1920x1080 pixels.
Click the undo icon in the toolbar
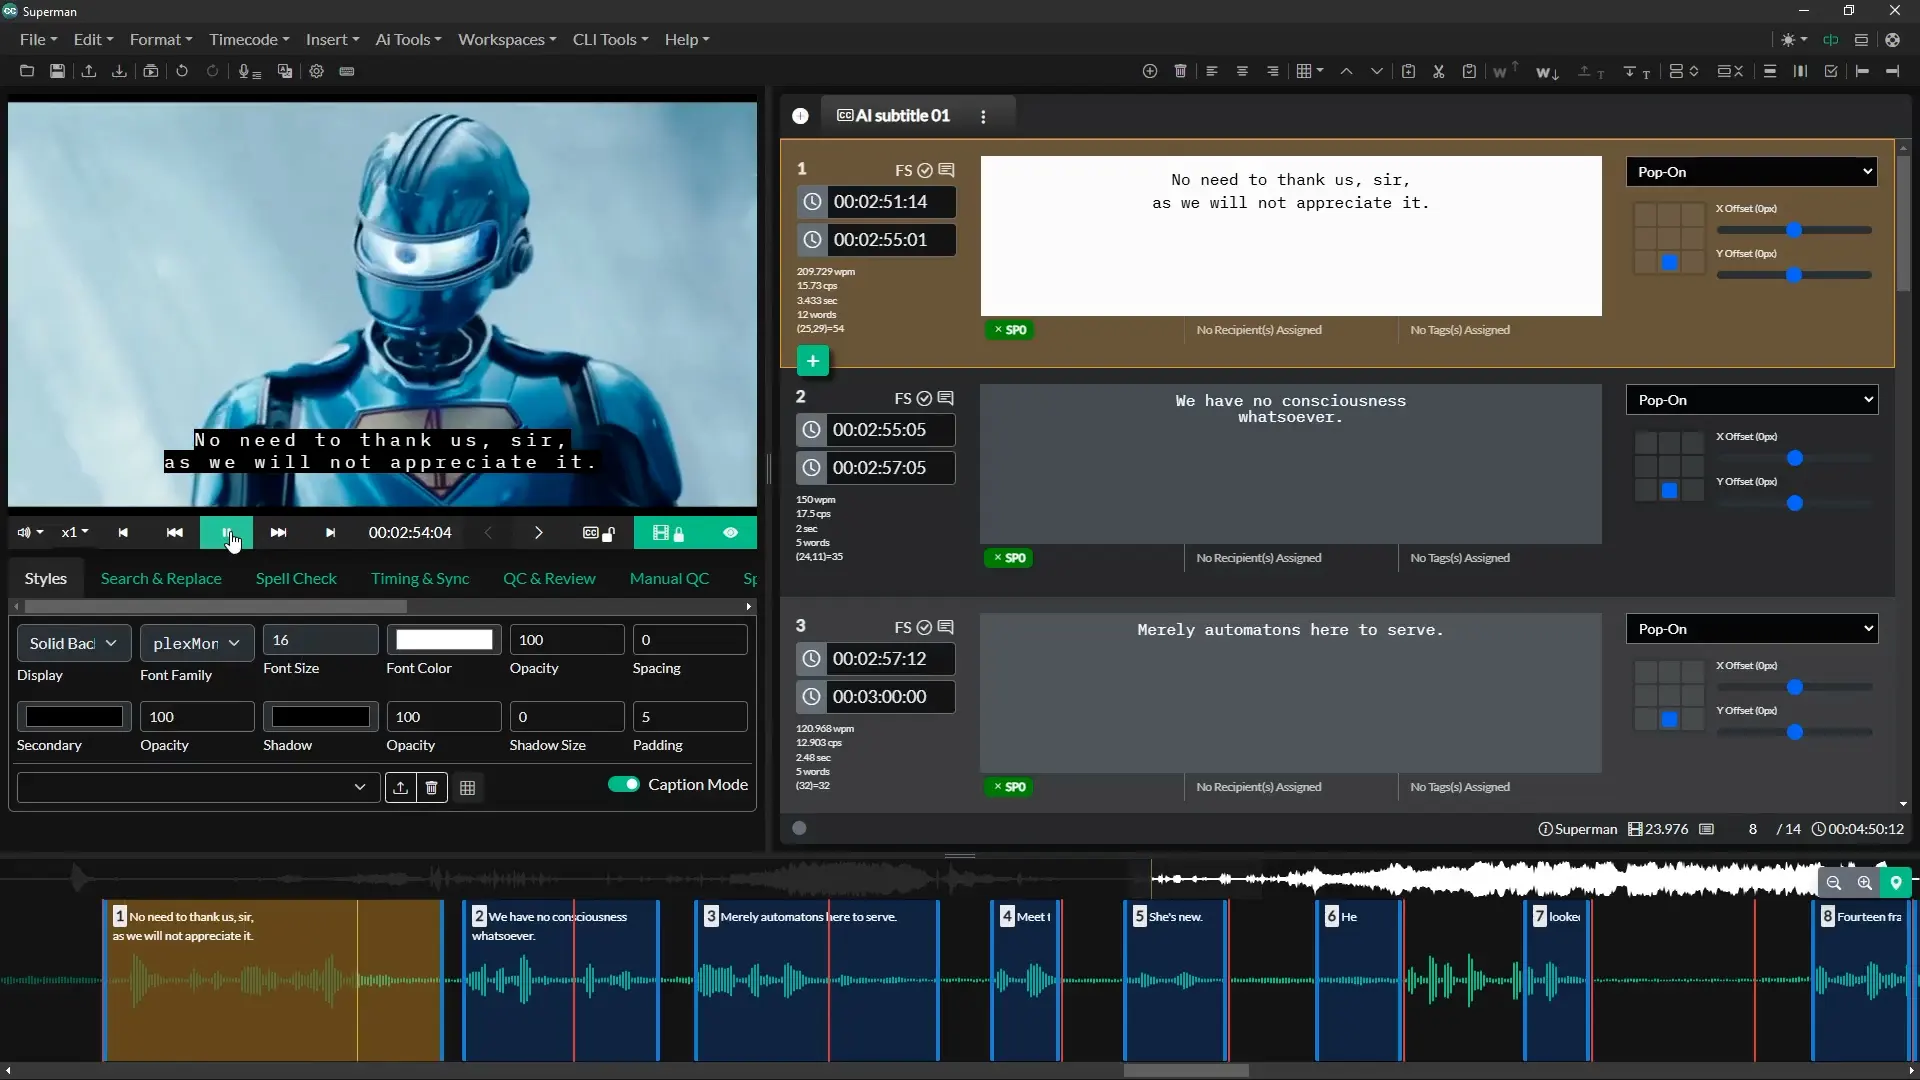coord(182,71)
